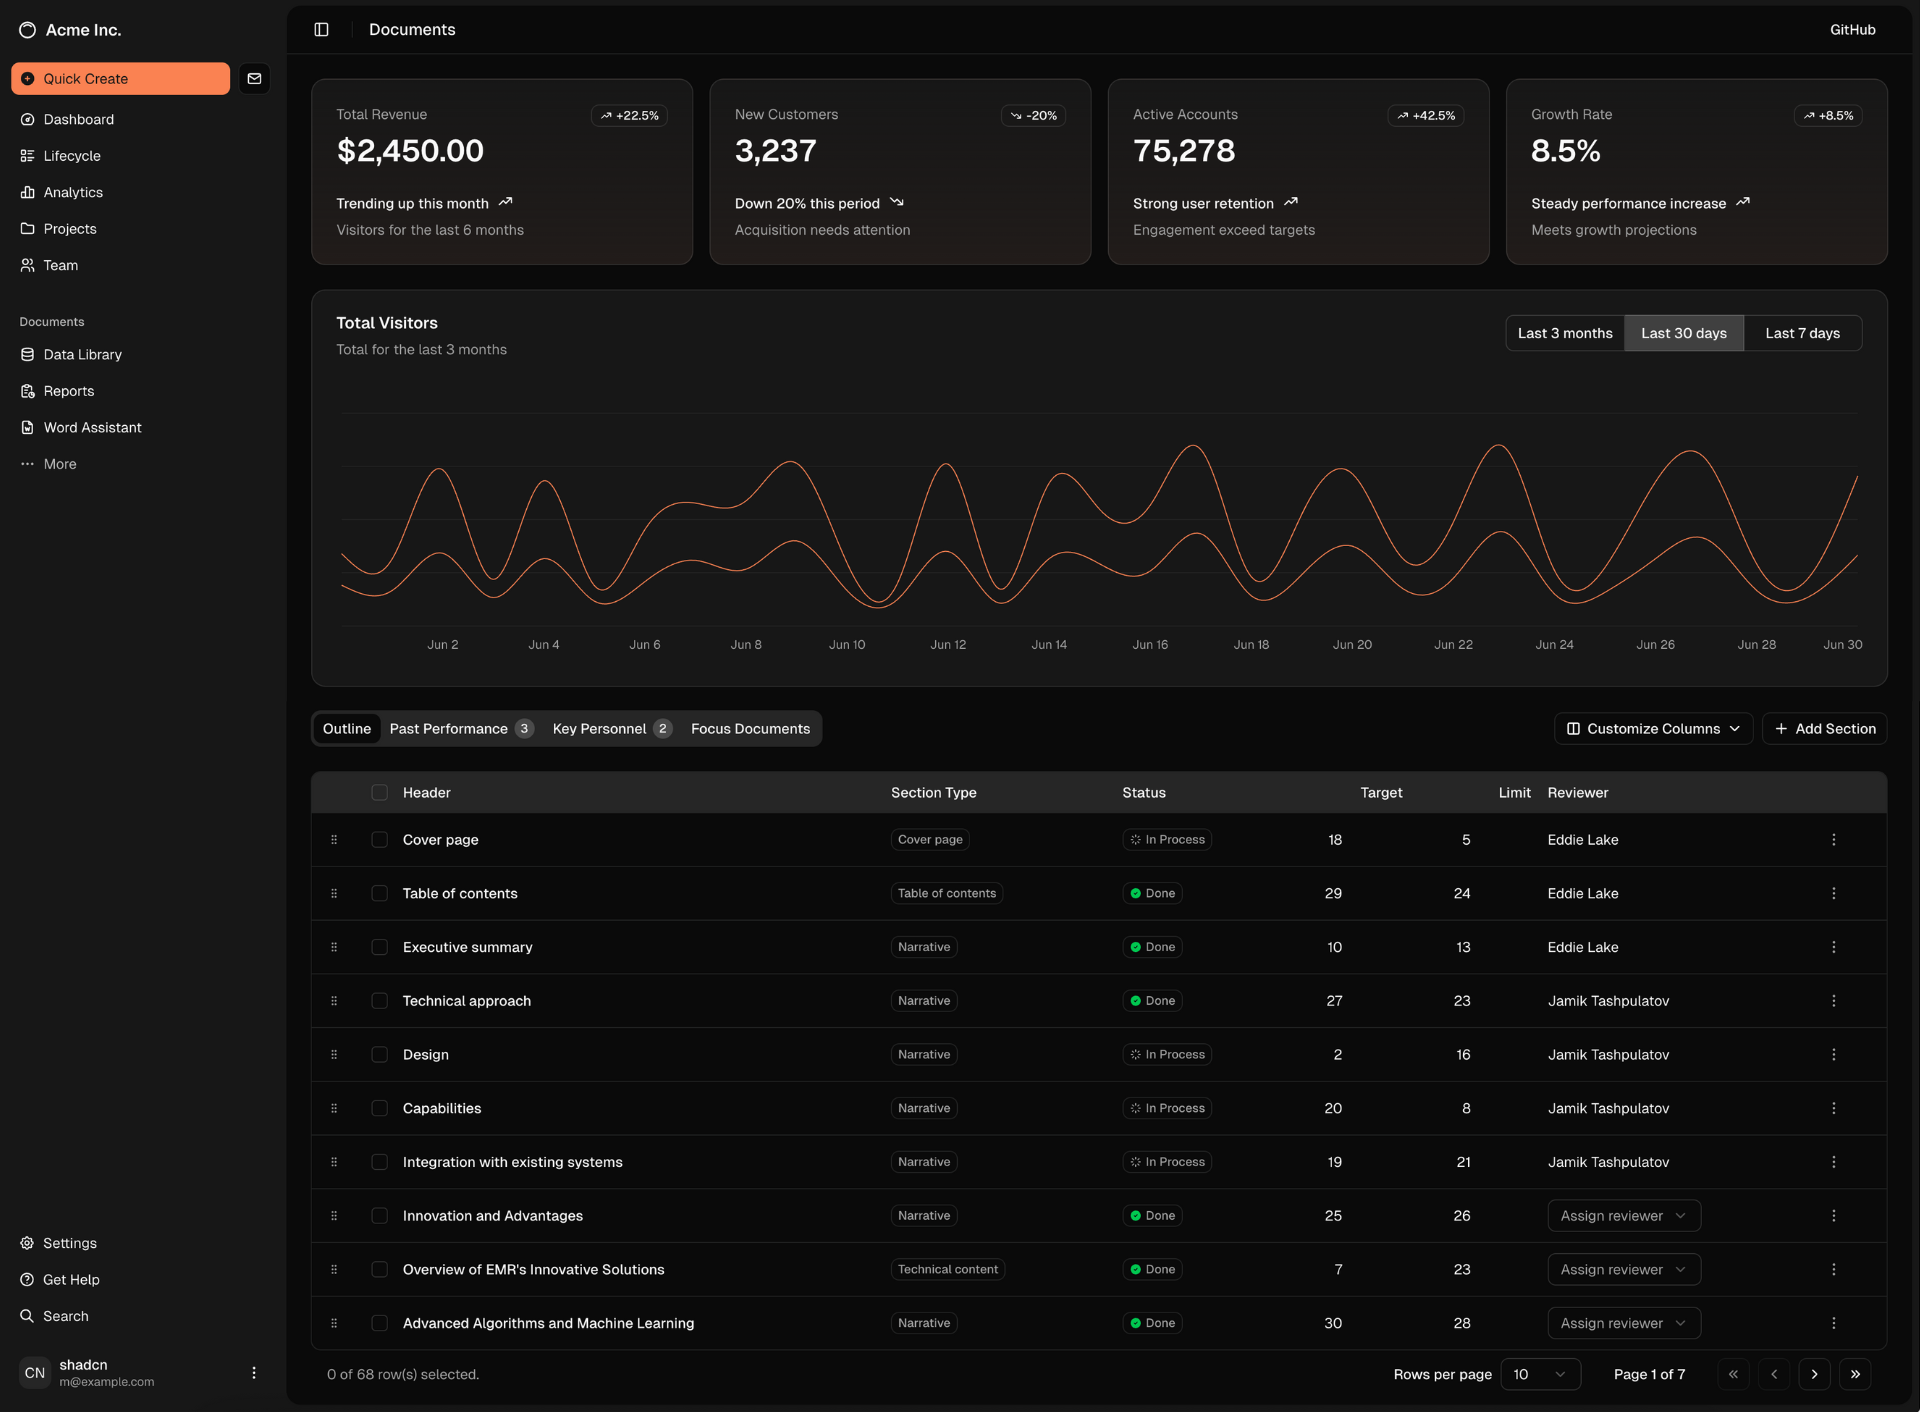This screenshot has width=1920, height=1412.
Task: Click the Quick Create button
Action: click(120, 79)
